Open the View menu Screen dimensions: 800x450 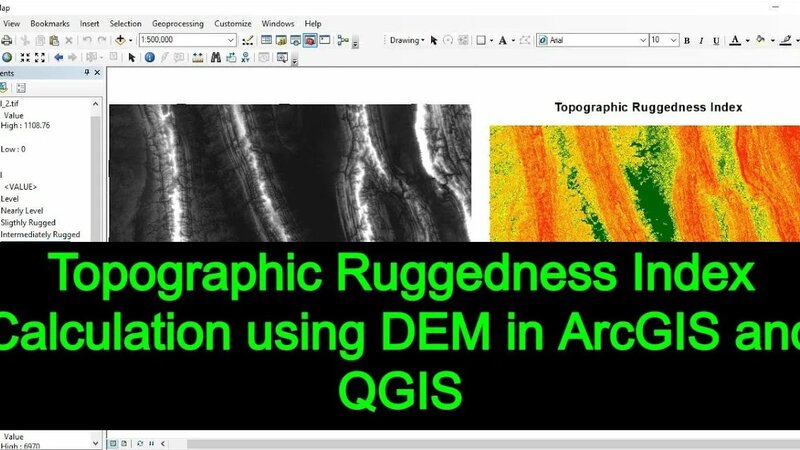(x=11, y=23)
